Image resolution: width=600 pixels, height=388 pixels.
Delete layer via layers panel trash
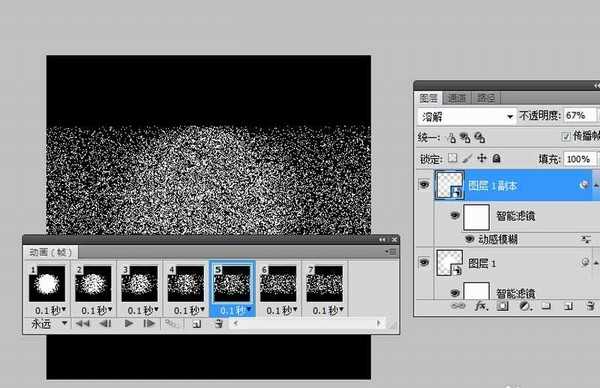coord(590,306)
